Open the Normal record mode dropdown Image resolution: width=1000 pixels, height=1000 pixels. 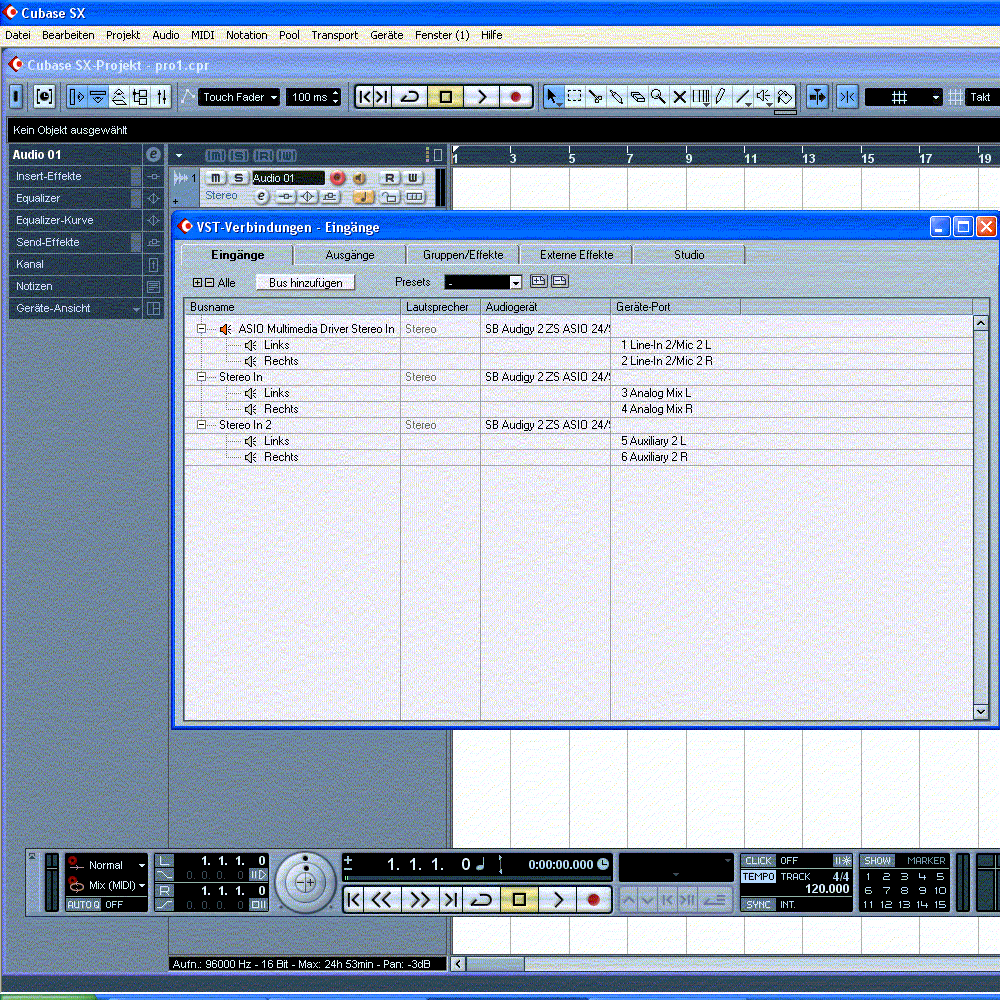pos(142,865)
